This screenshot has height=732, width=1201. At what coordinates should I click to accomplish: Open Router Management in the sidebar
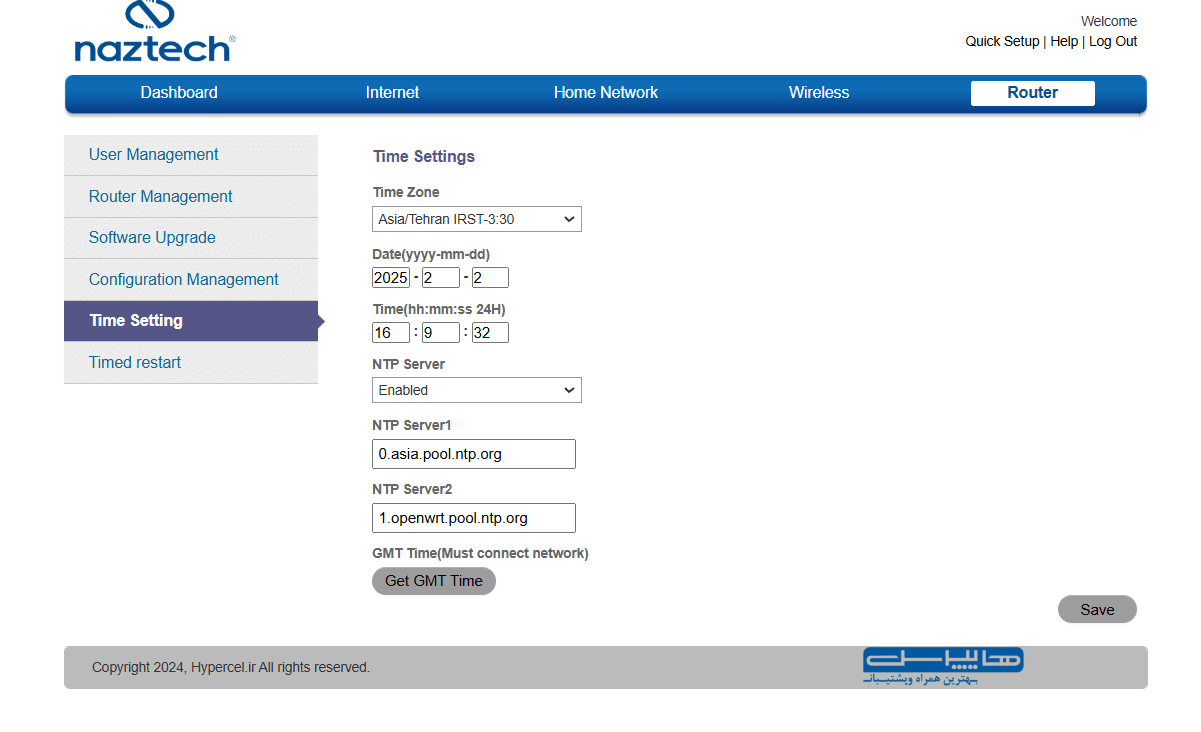point(160,197)
